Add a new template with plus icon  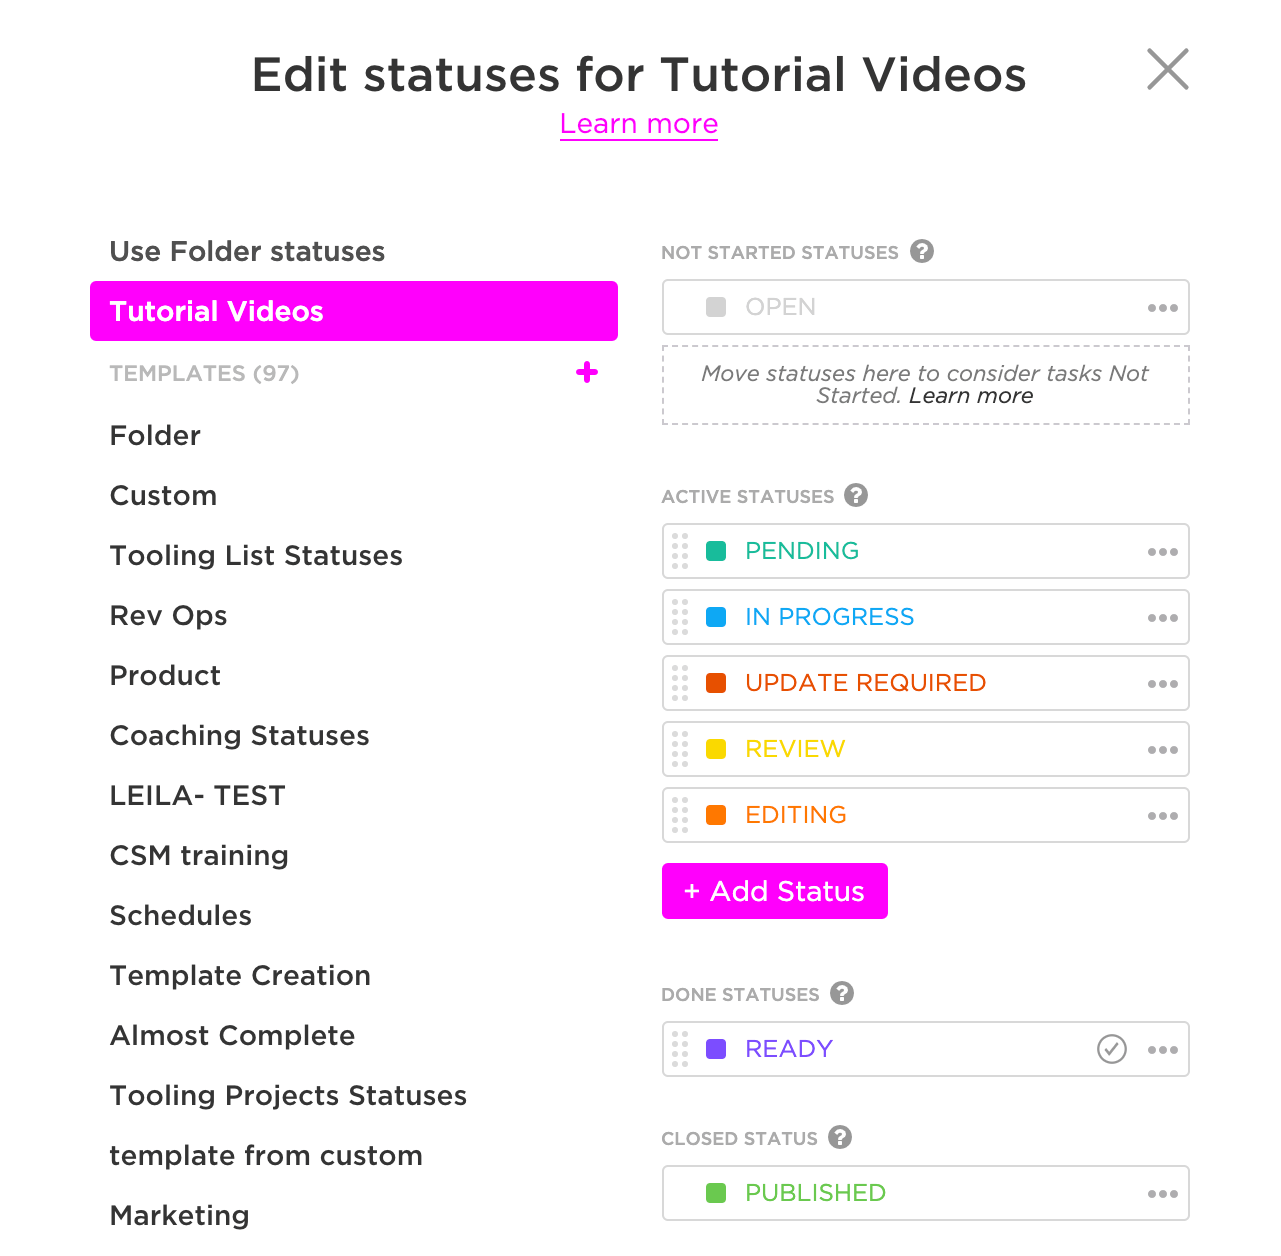point(587,373)
